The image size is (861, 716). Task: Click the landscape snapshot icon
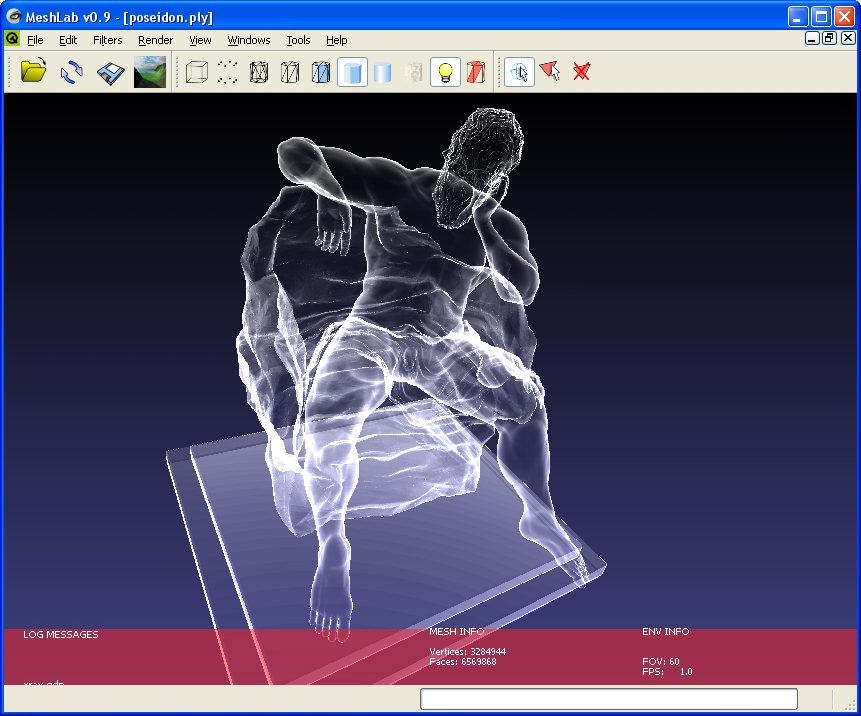click(x=150, y=72)
